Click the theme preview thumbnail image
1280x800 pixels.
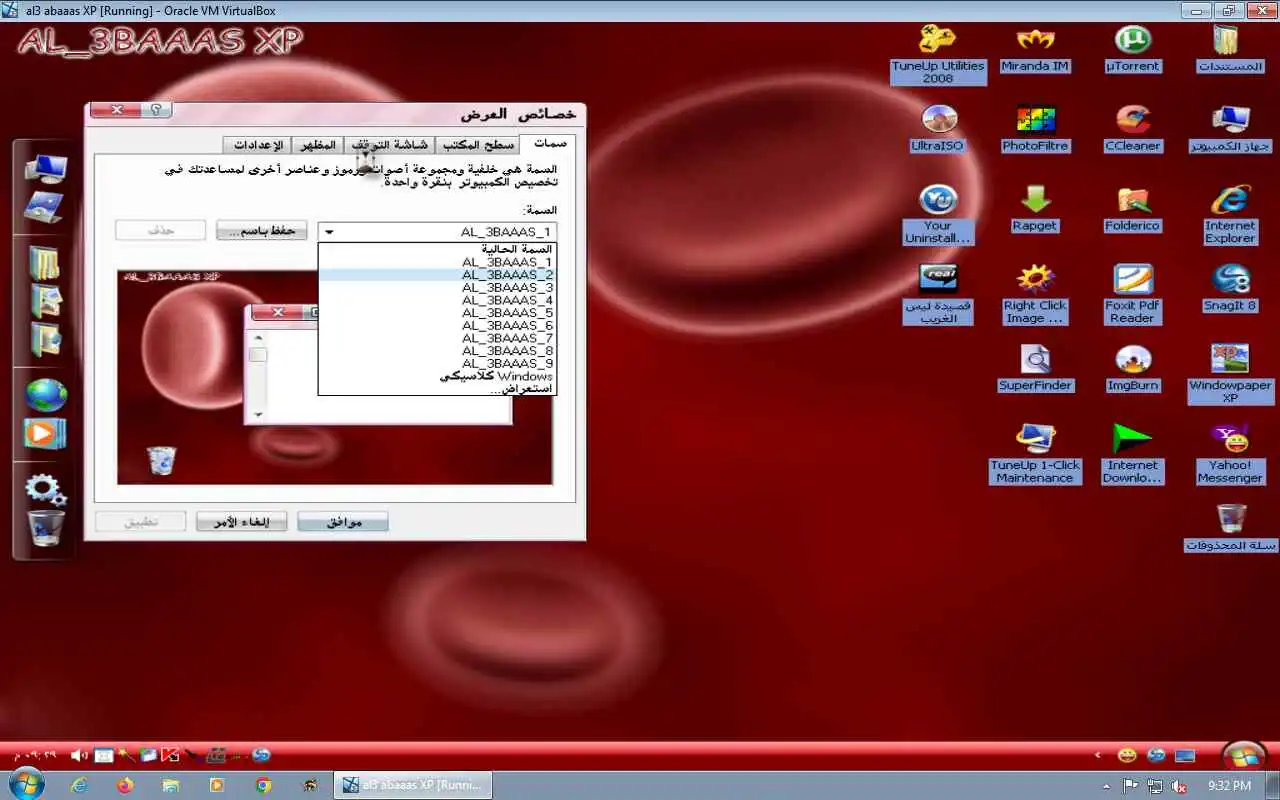(335, 377)
